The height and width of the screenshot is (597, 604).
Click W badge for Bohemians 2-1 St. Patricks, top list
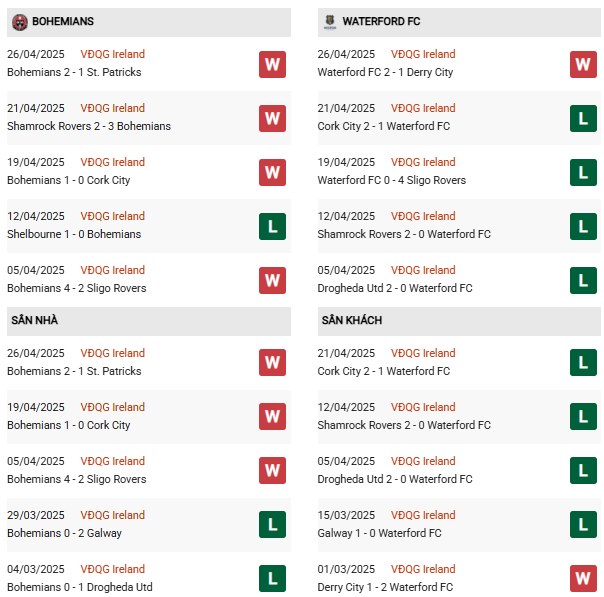(272, 64)
